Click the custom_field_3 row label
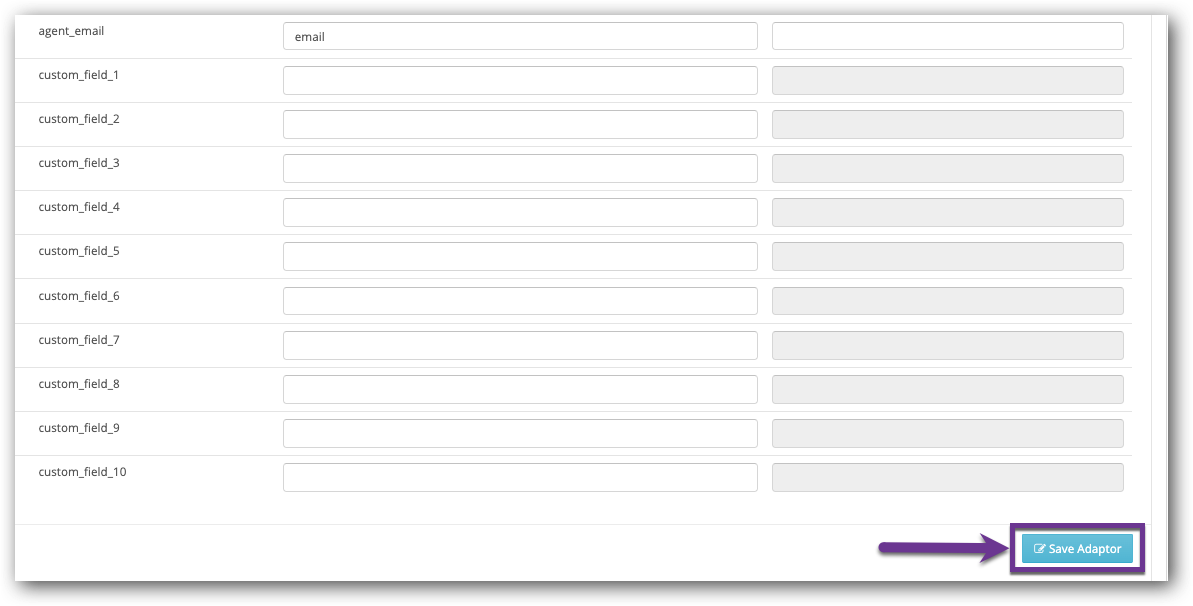1193x606 pixels. (x=79, y=163)
